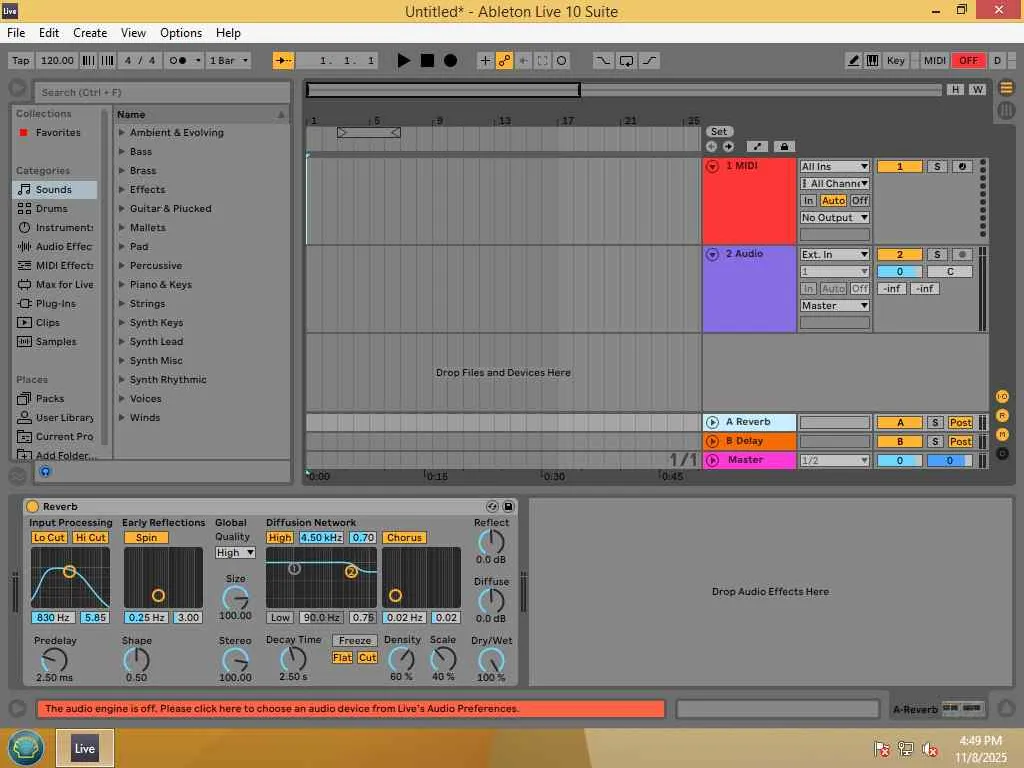Open User Library place
Screen dimensions: 1024x768
tap(54, 417)
